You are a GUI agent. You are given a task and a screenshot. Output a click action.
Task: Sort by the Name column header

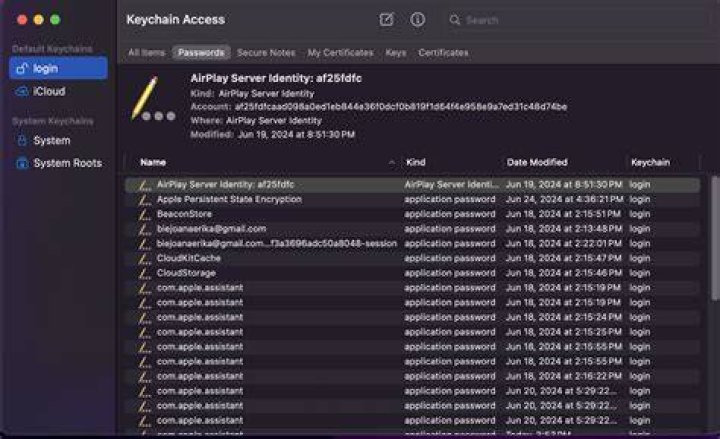[153, 162]
